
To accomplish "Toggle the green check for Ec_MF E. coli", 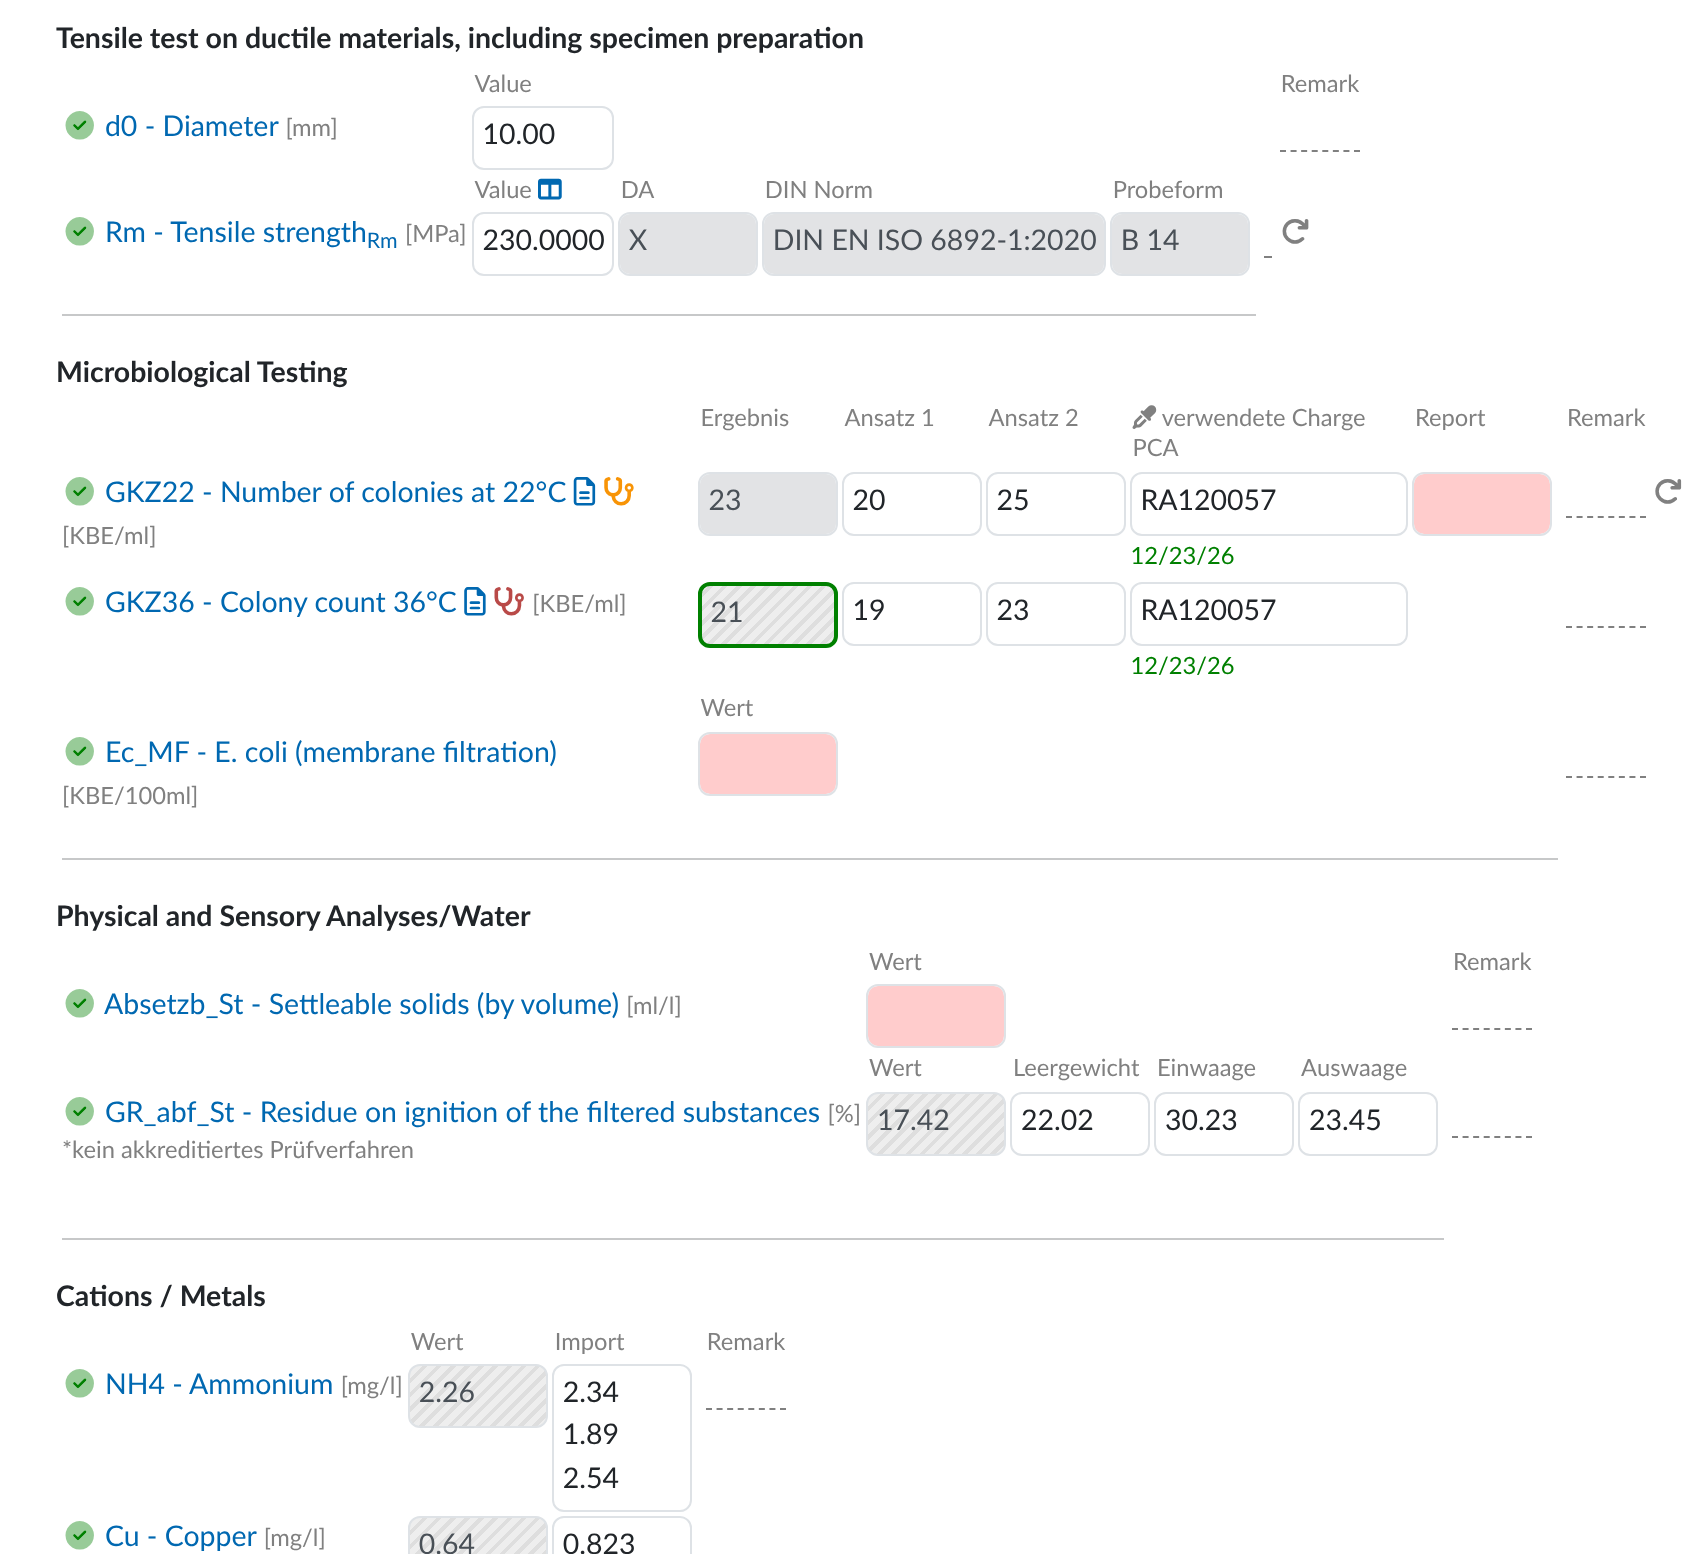I will click(79, 751).
